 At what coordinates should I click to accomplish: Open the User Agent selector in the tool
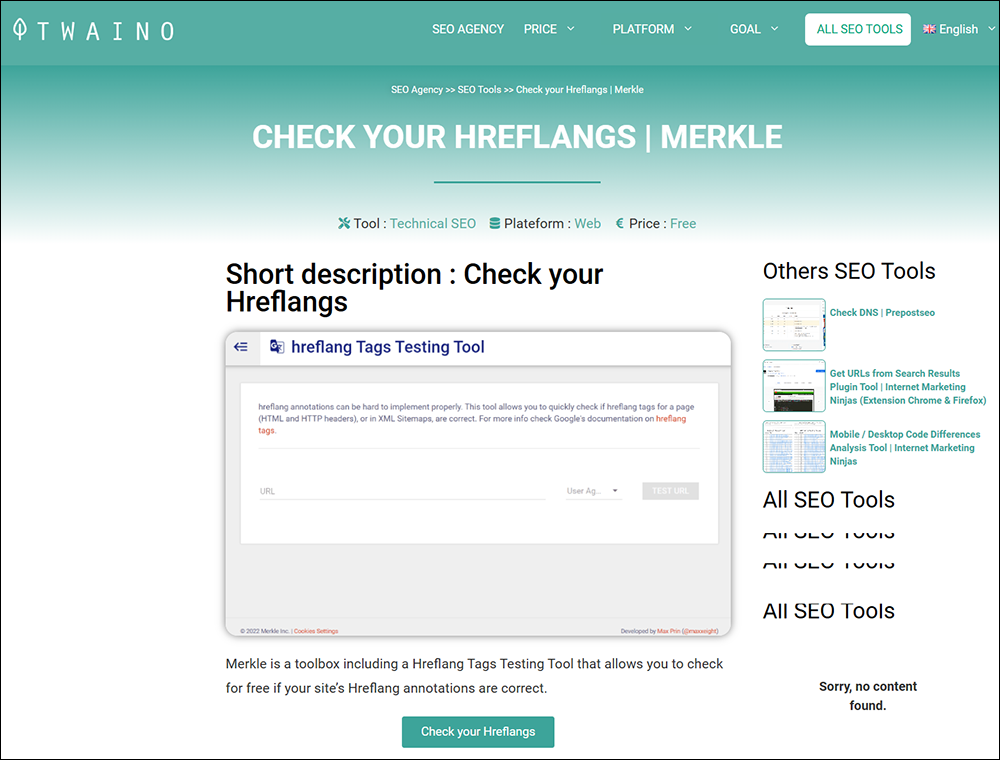593,490
